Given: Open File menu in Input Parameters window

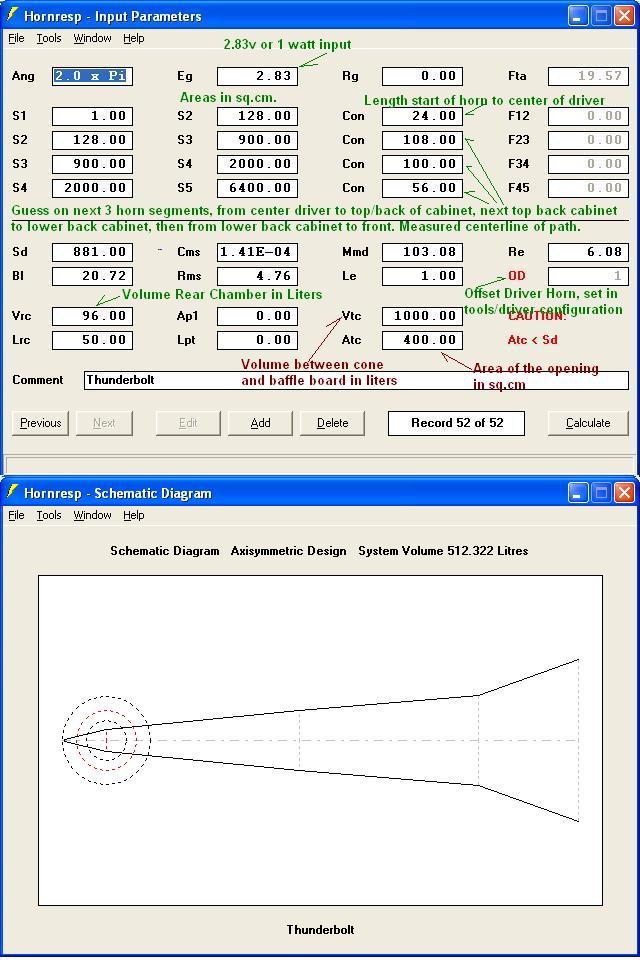Looking at the screenshot, I should 16,39.
